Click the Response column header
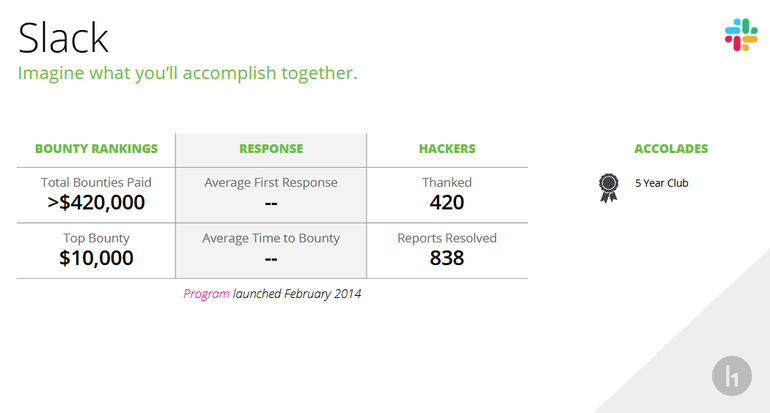Viewport: 770px width, 413px height. pos(271,149)
